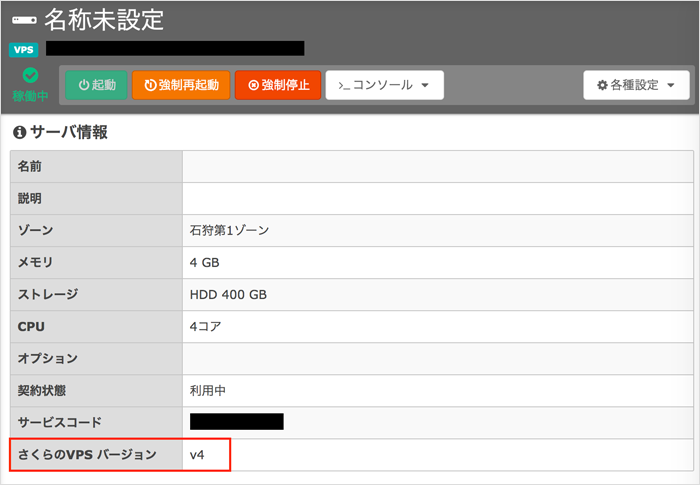The width and height of the screenshot is (700, 485).
Task: Click the 4コア CPU value
Action: pyautogui.click(x=206, y=326)
